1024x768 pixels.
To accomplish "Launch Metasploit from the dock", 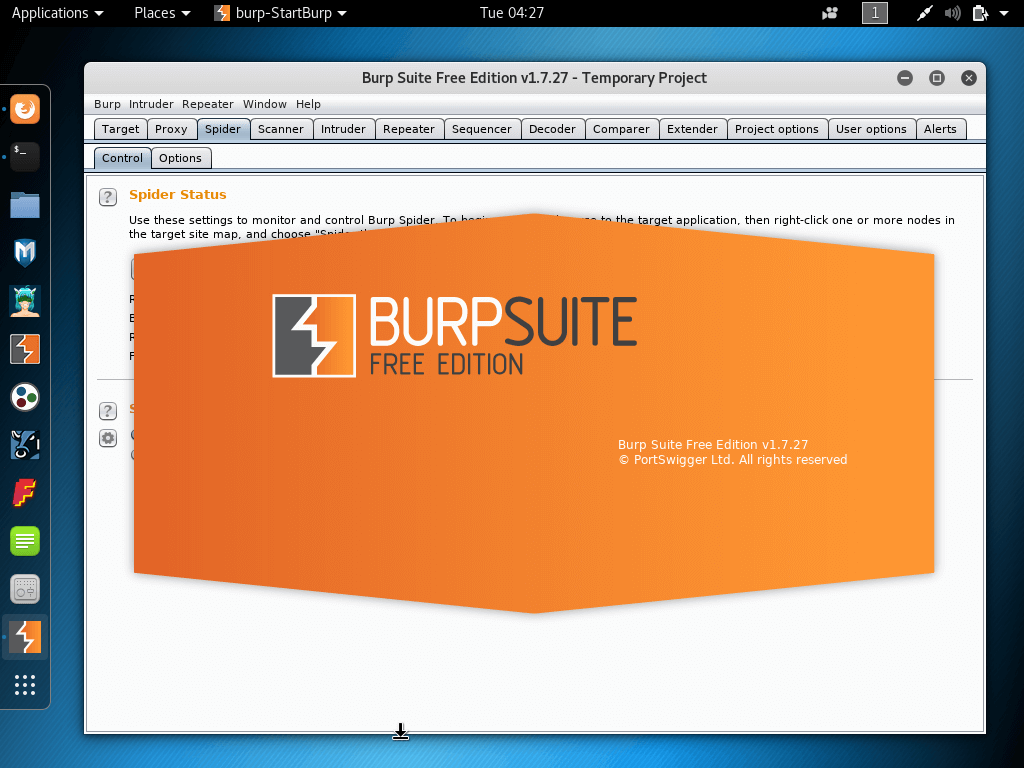I will click(x=25, y=253).
